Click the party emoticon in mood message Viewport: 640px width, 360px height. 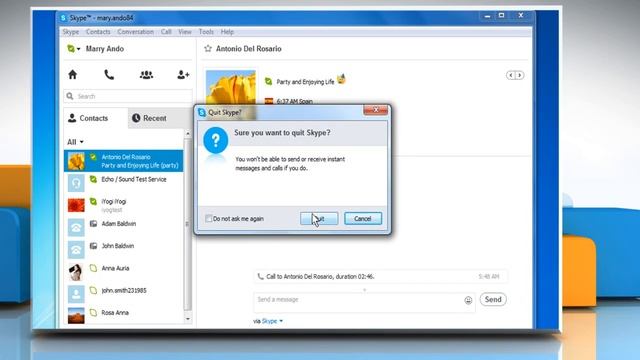click(341, 79)
